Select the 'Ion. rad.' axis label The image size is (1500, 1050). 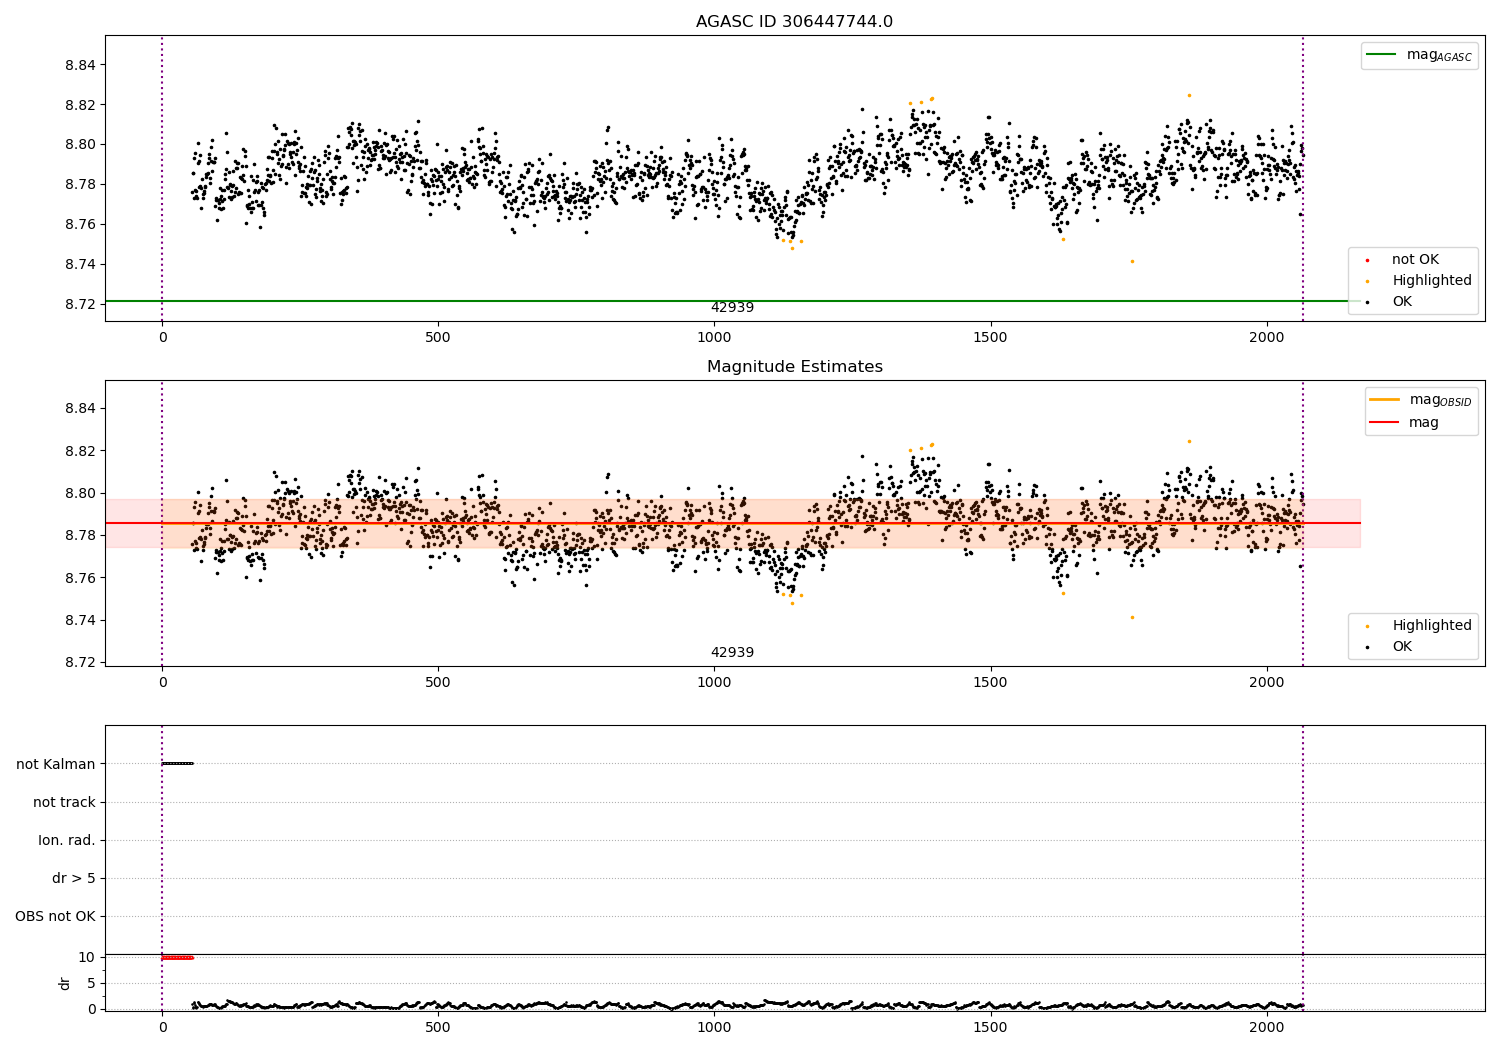coord(67,840)
